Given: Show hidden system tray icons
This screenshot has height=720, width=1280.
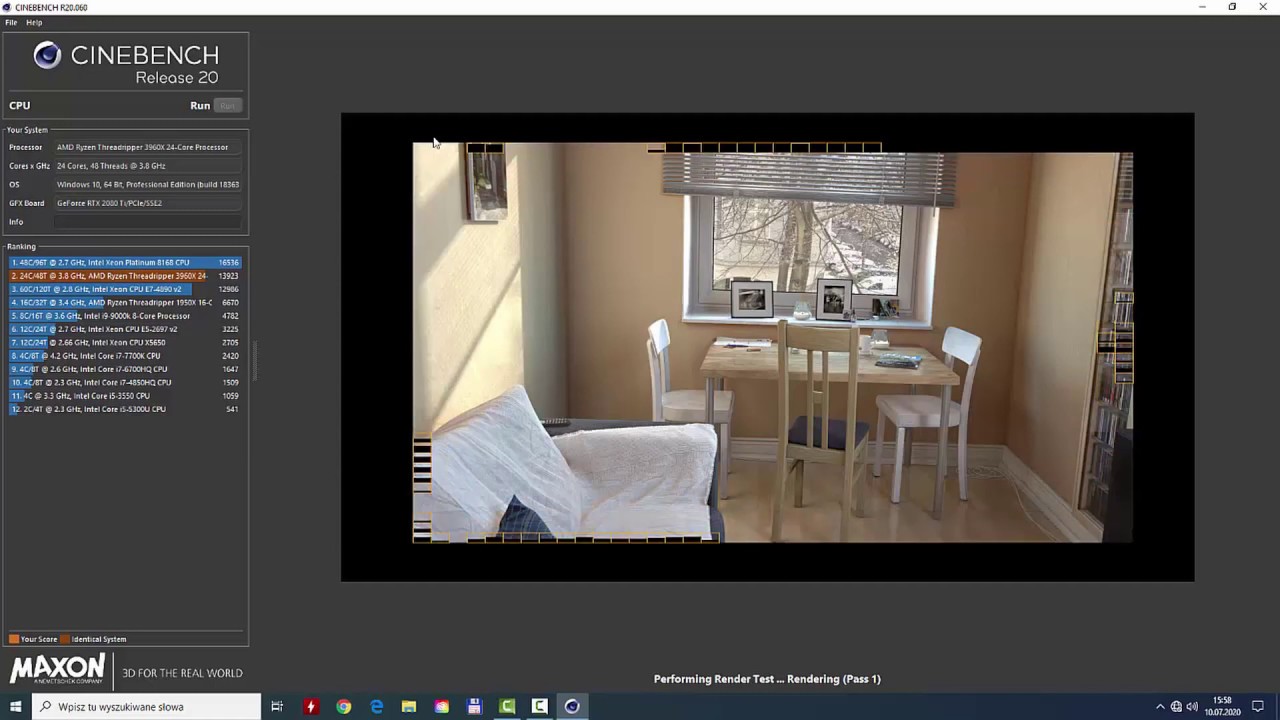Looking at the screenshot, I should [x=1160, y=706].
